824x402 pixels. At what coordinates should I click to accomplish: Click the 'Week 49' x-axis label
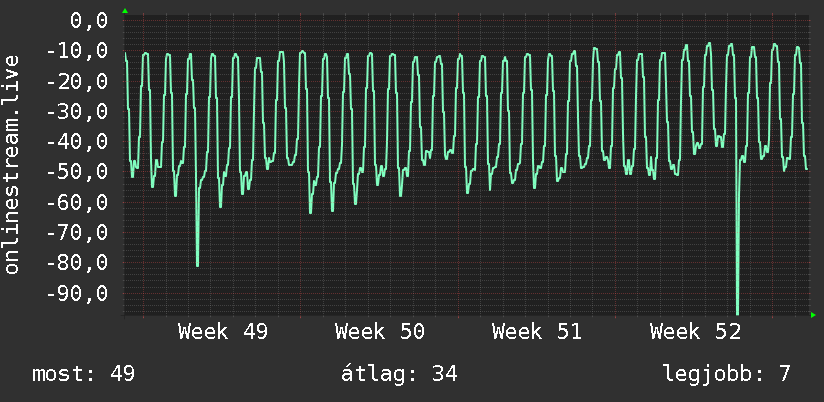pos(223,332)
